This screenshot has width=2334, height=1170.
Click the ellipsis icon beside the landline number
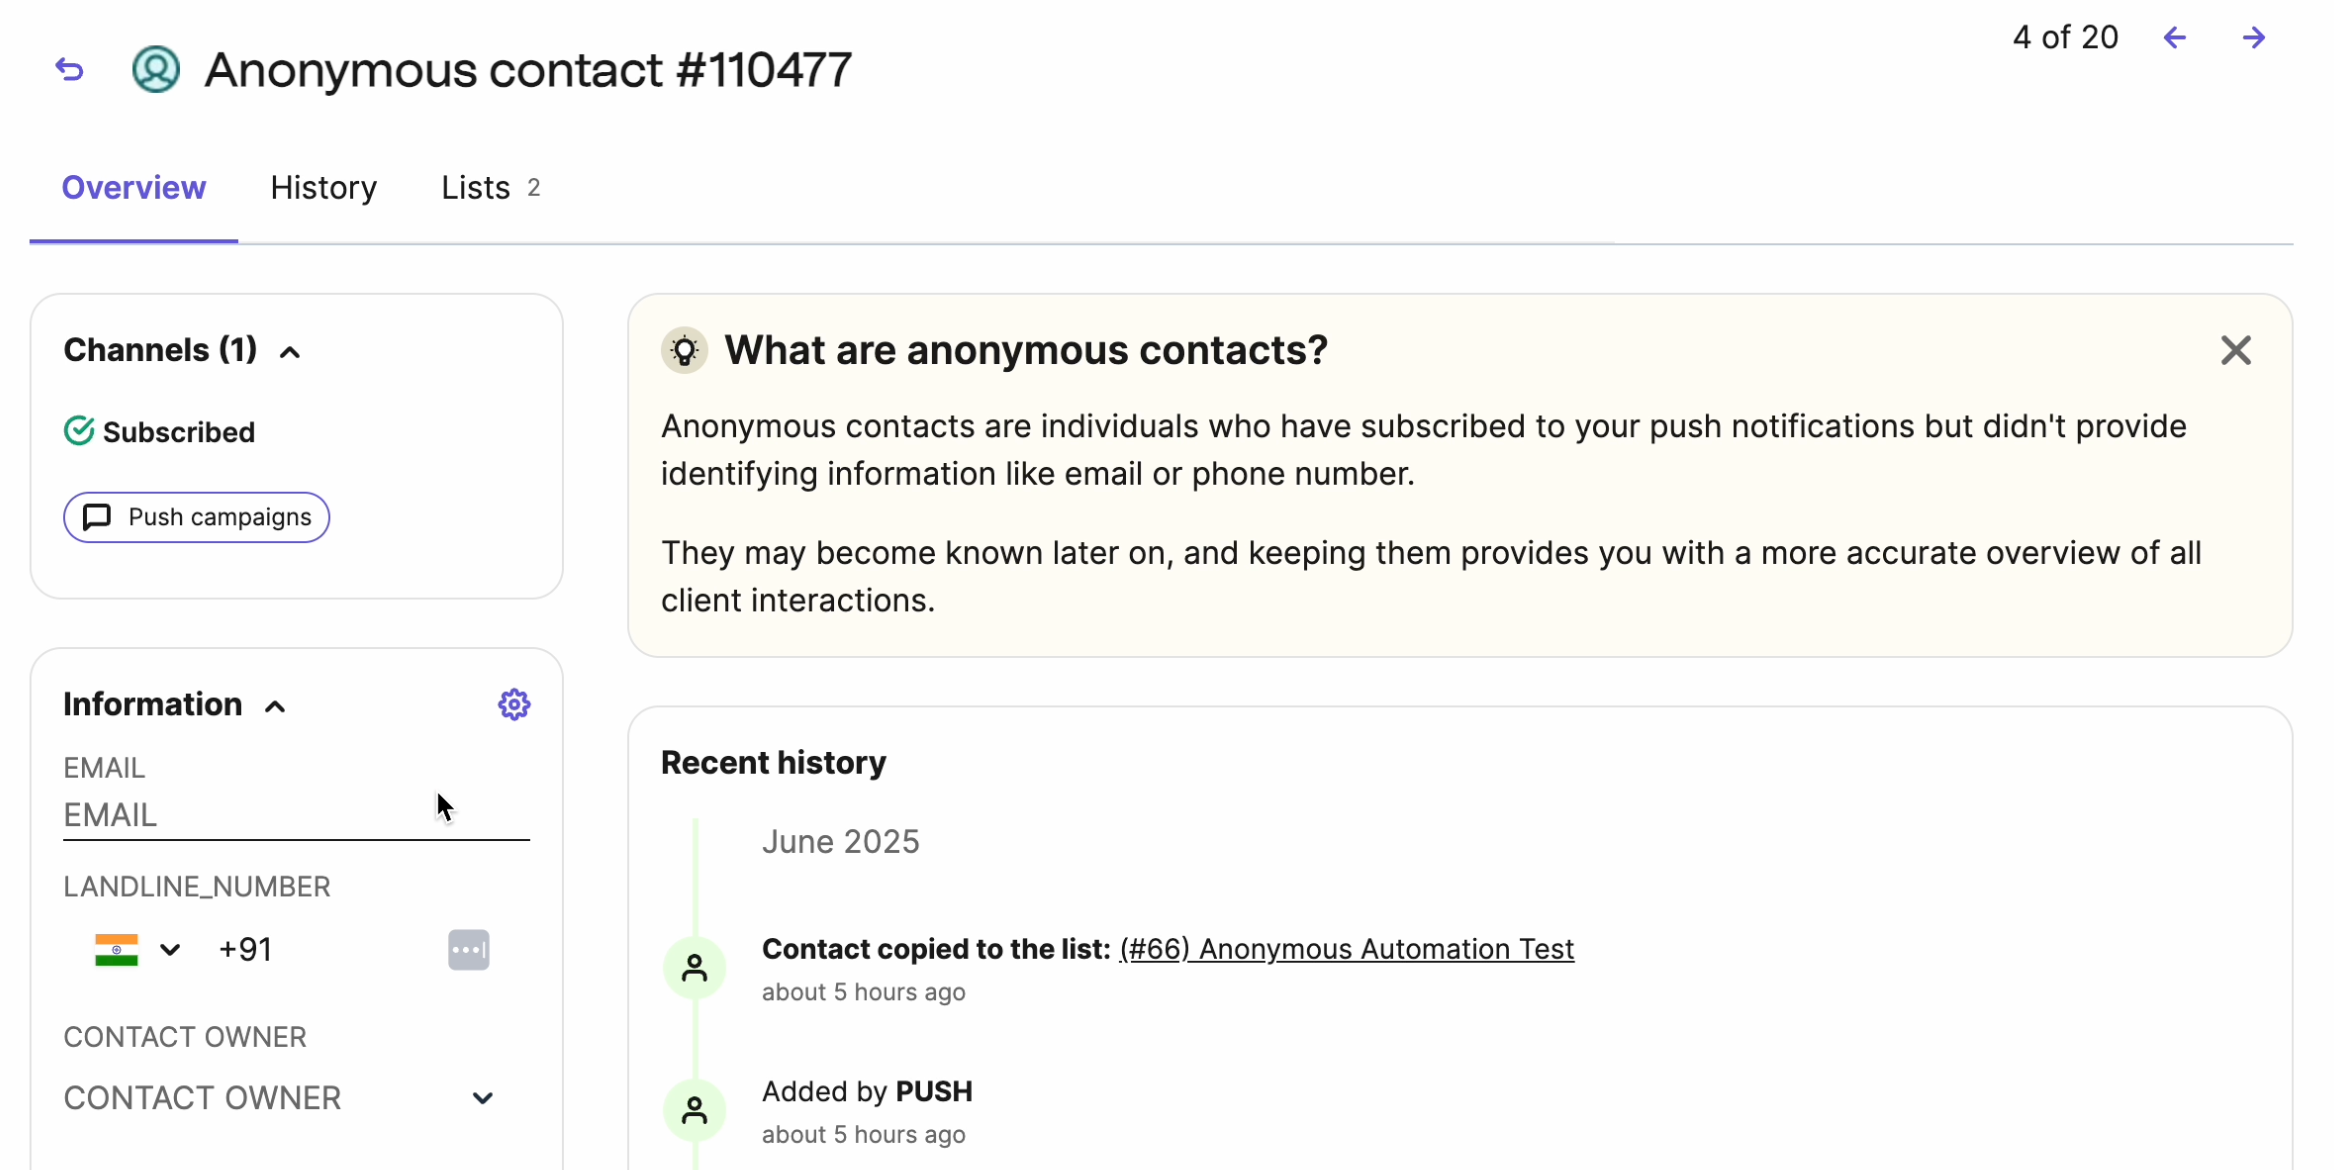pos(468,949)
